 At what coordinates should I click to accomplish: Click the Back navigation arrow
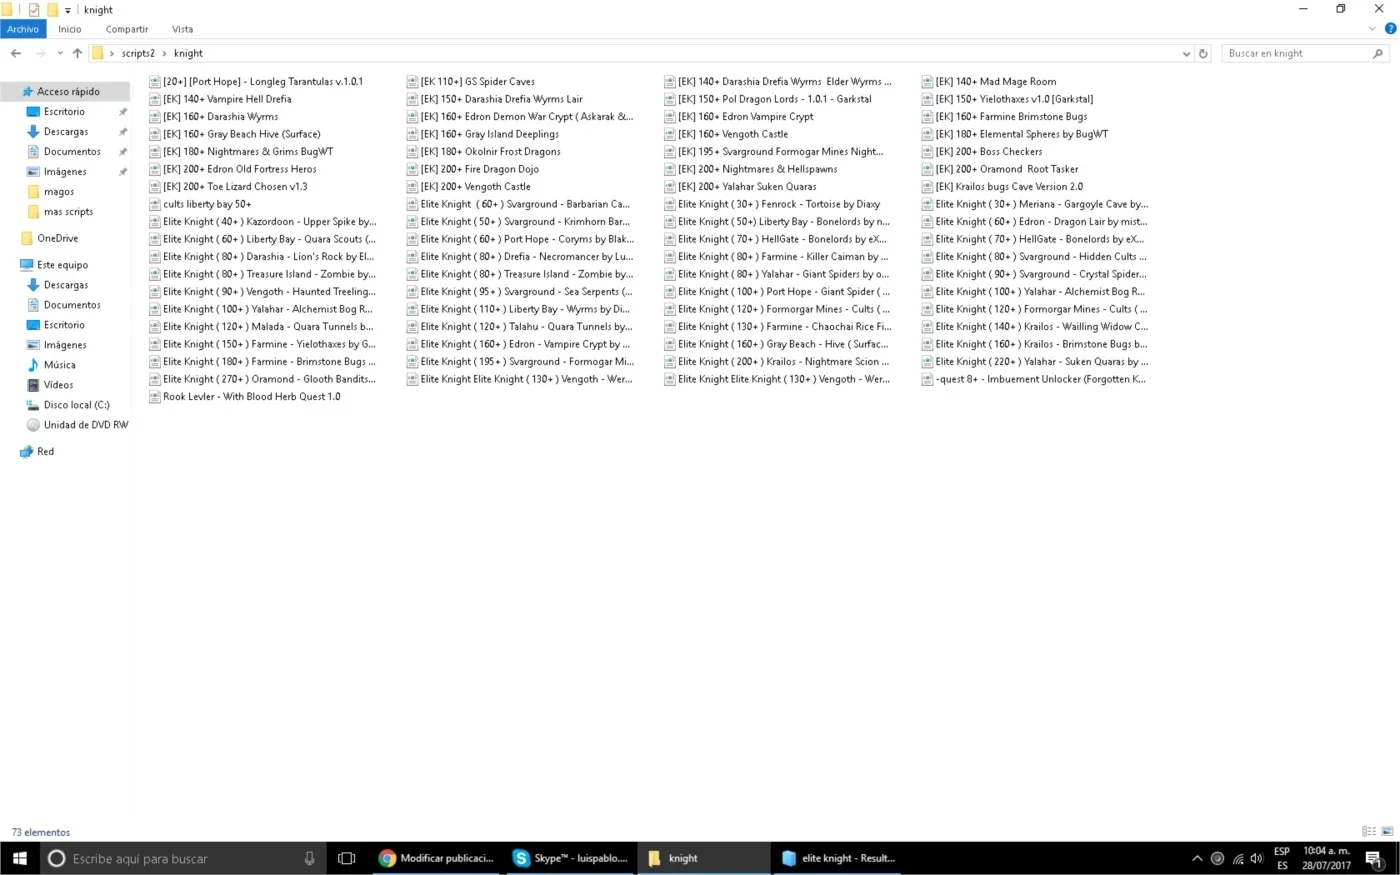point(15,53)
